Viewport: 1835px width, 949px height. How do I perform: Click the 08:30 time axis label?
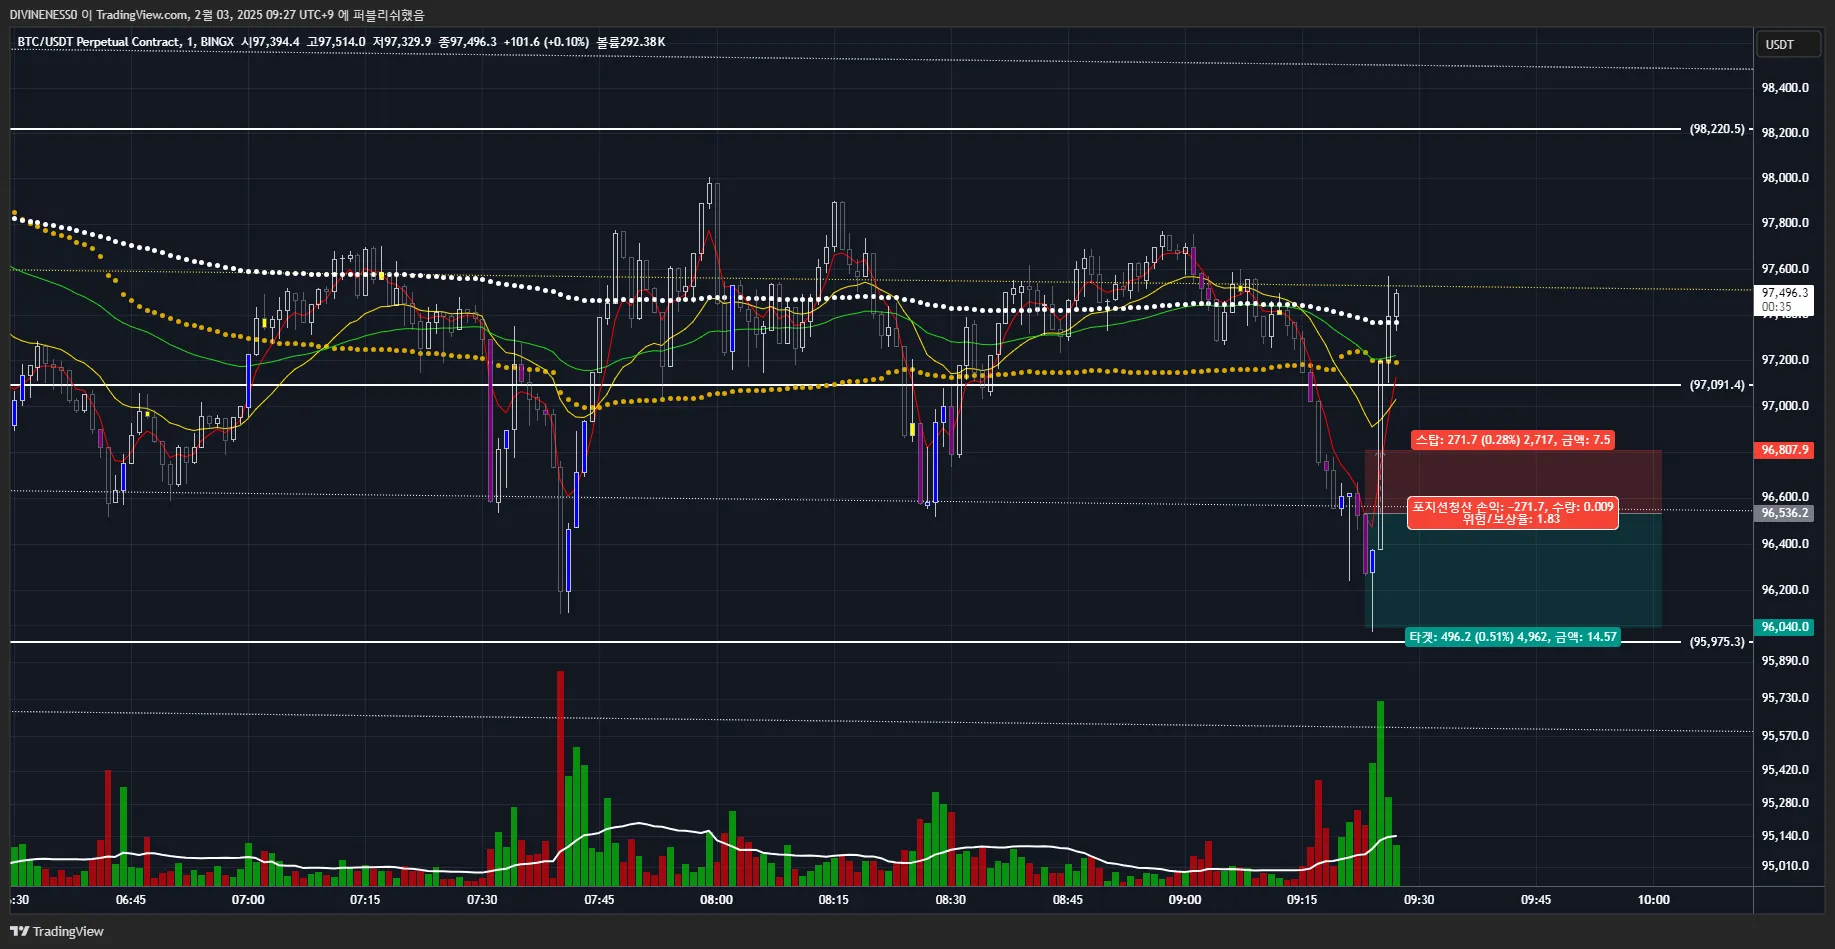pos(950,900)
